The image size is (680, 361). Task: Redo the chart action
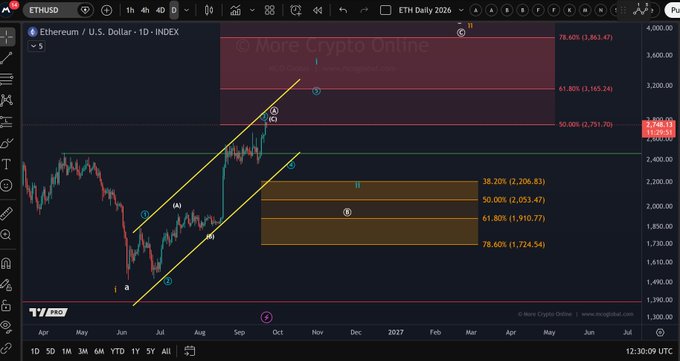click(x=364, y=10)
